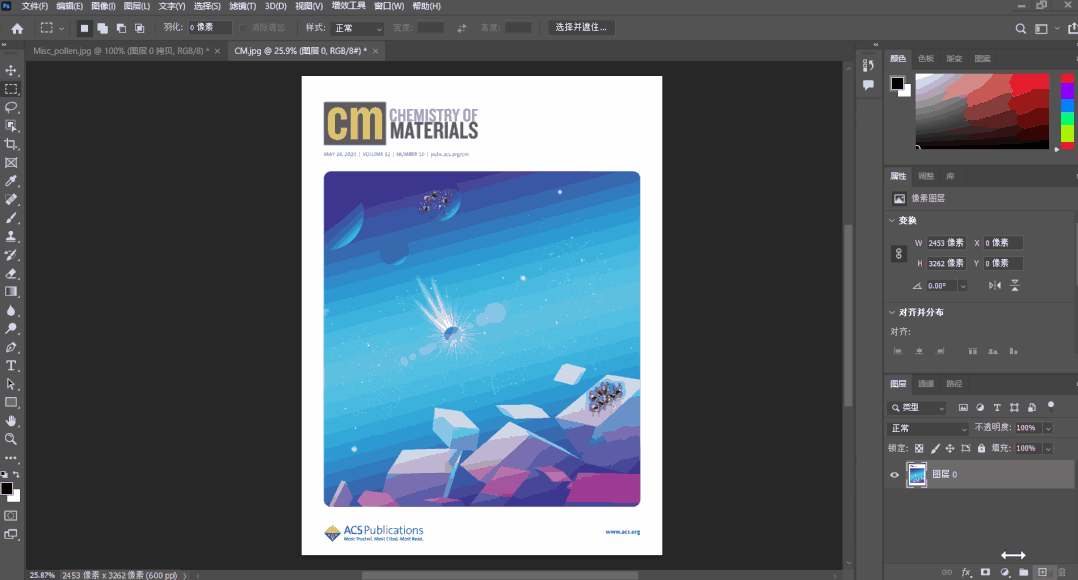Close the CM.jpg document tab
Image resolution: width=1078 pixels, height=580 pixels.
coord(375,51)
